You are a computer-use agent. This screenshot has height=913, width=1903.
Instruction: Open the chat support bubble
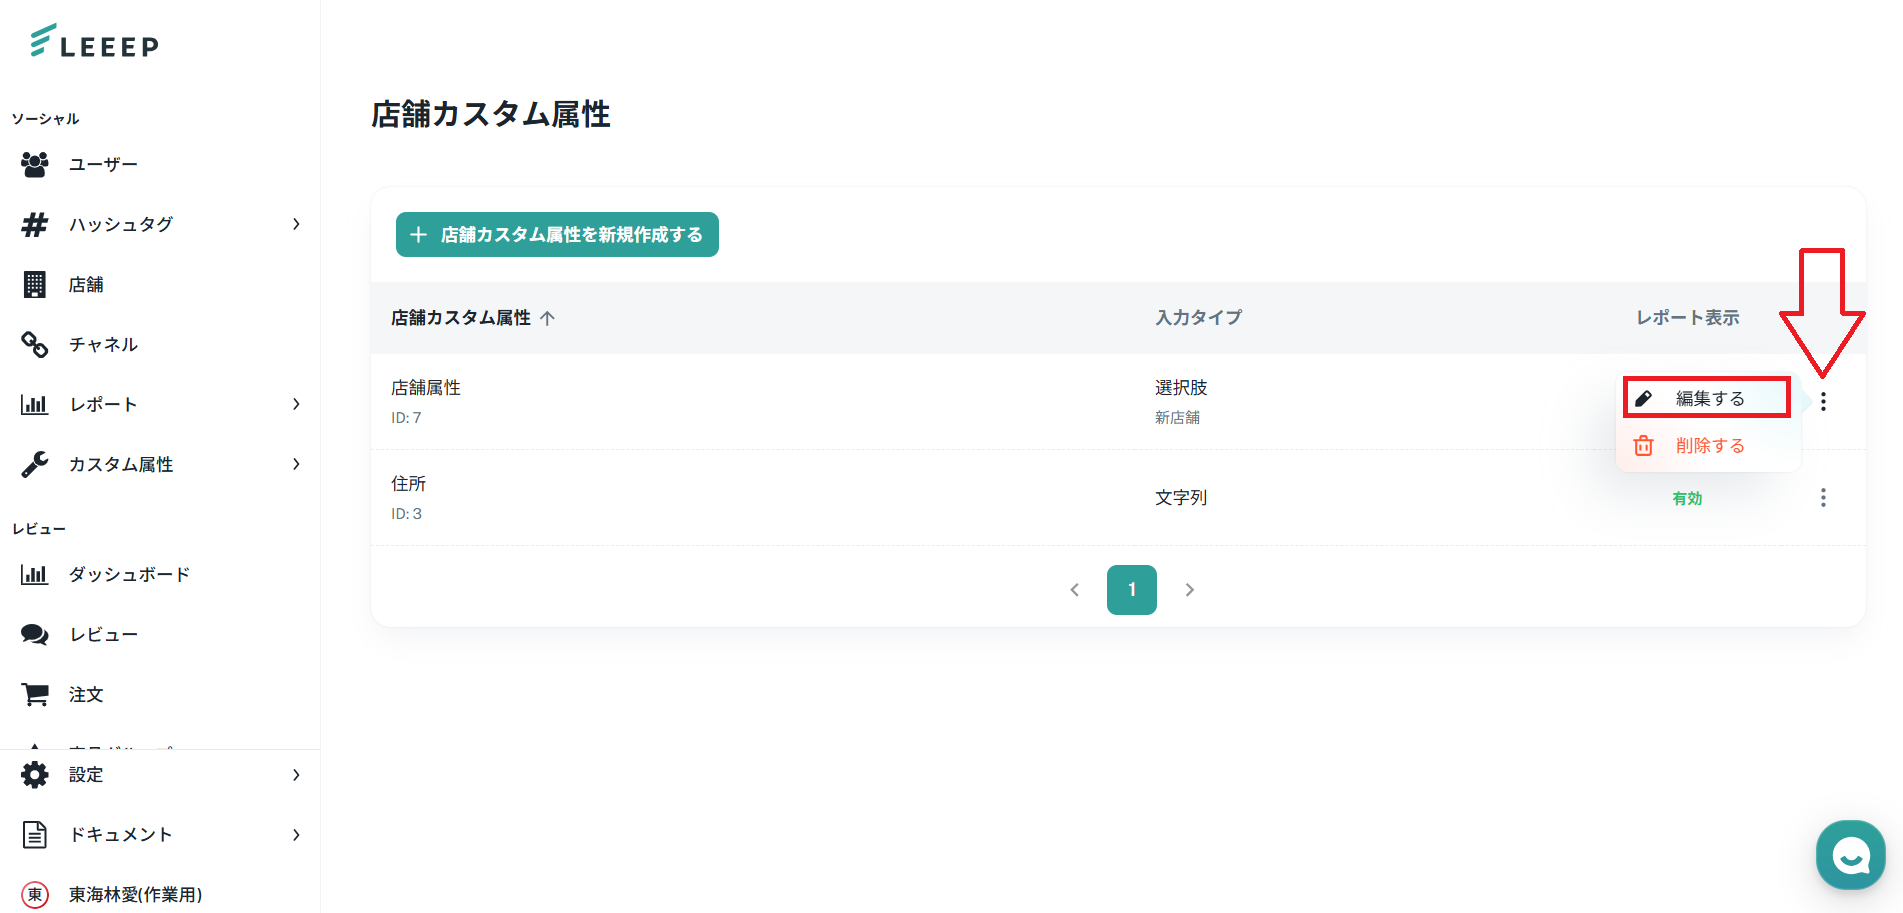point(1850,855)
